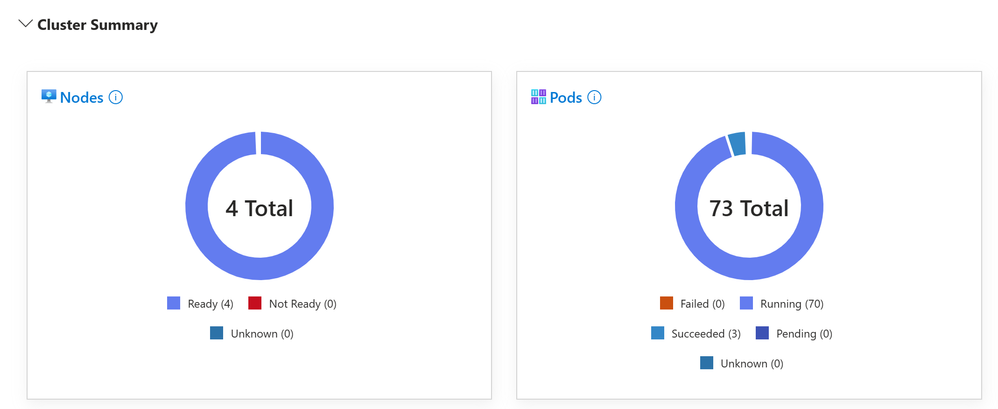Image resolution: width=998 pixels, height=409 pixels.
Task: Click the info icon beside Pods
Action: 594,98
